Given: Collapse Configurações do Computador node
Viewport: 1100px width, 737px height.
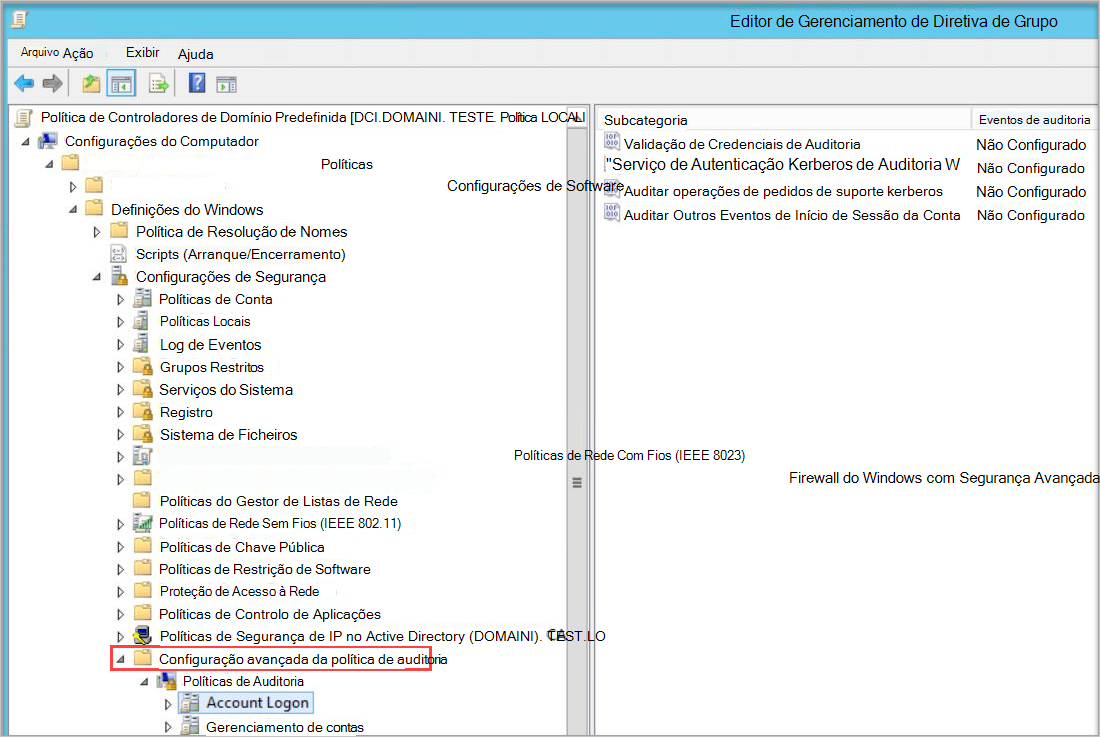Looking at the screenshot, I should click(26, 142).
